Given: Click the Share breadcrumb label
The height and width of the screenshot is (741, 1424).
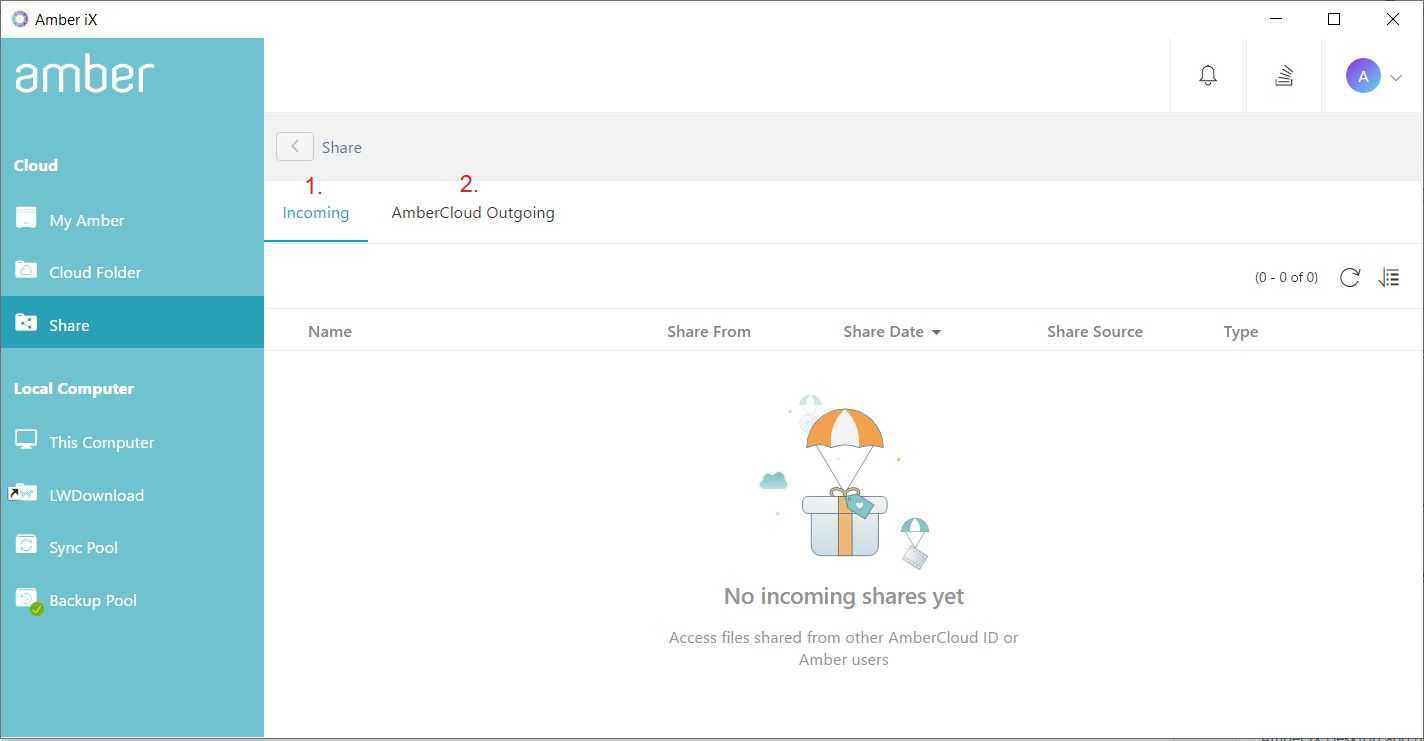Looking at the screenshot, I should [x=342, y=147].
